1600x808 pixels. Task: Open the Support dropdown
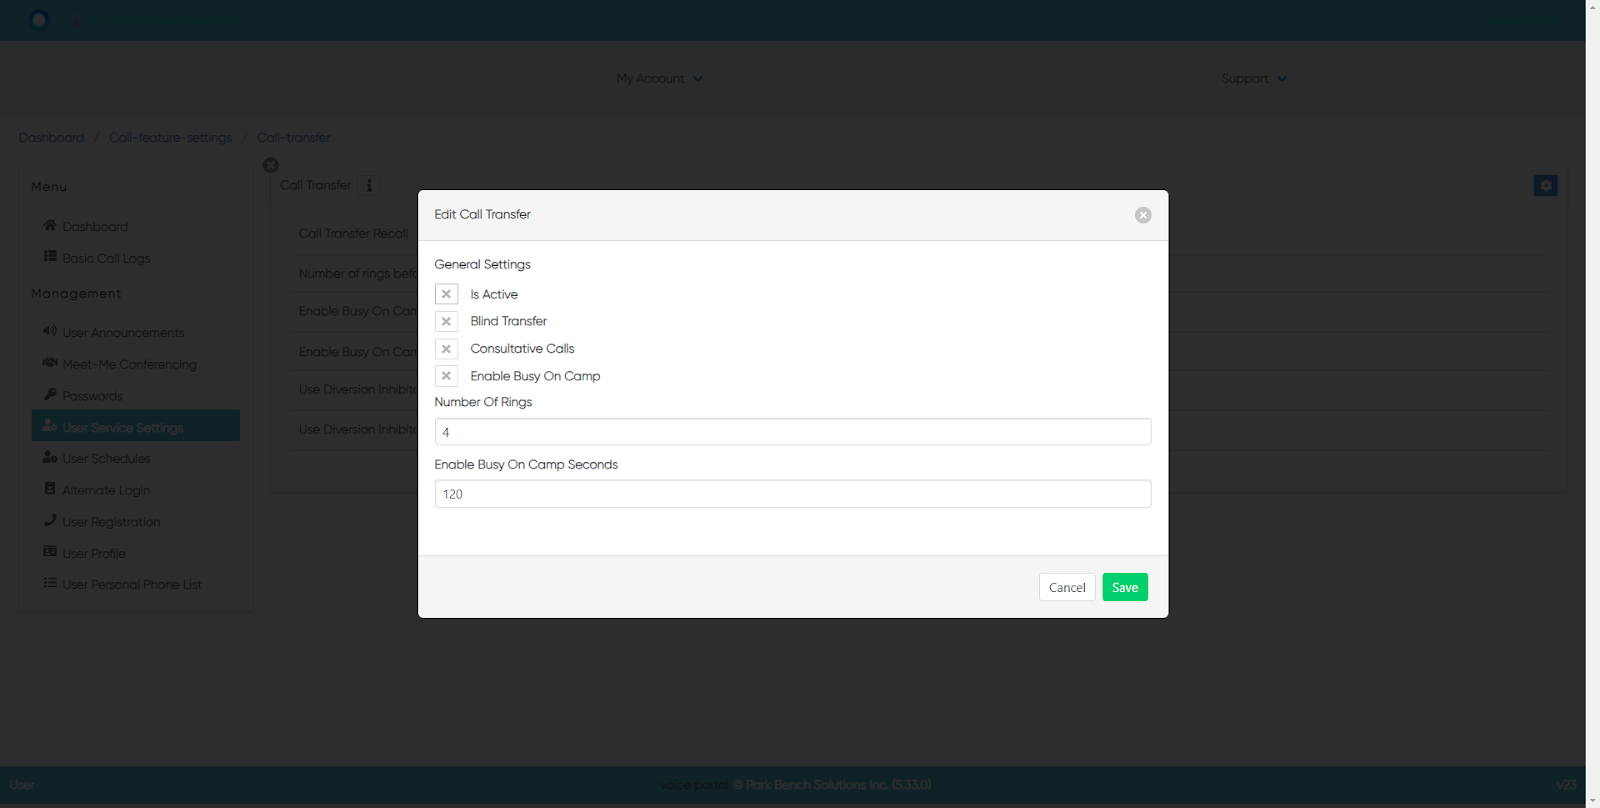pos(1253,78)
